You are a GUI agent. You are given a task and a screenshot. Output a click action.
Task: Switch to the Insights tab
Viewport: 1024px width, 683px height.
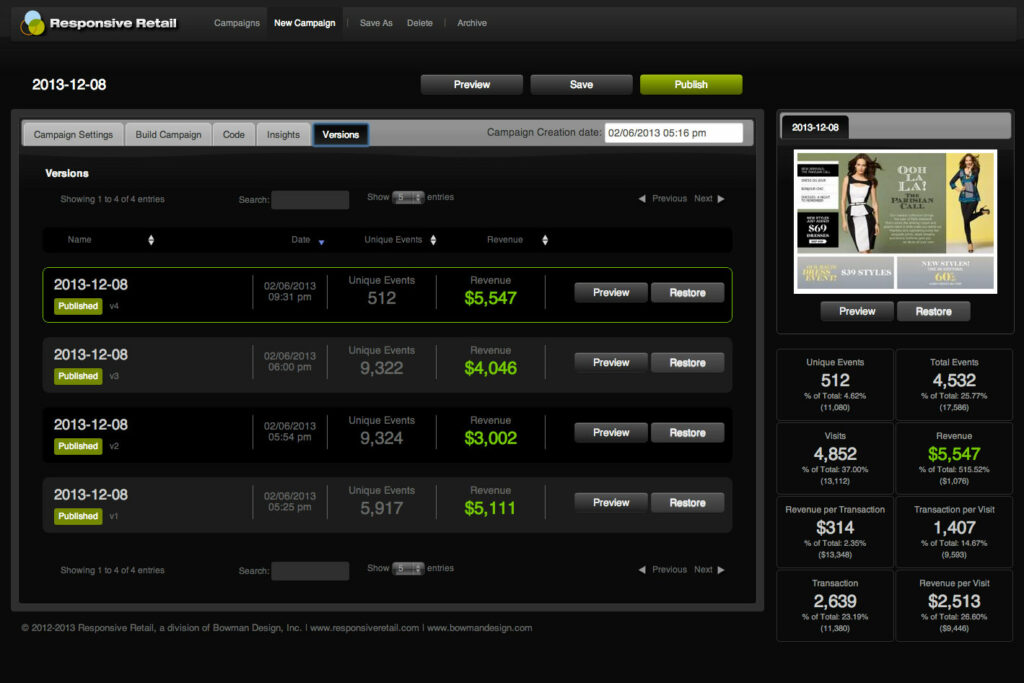pyautogui.click(x=283, y=135)
